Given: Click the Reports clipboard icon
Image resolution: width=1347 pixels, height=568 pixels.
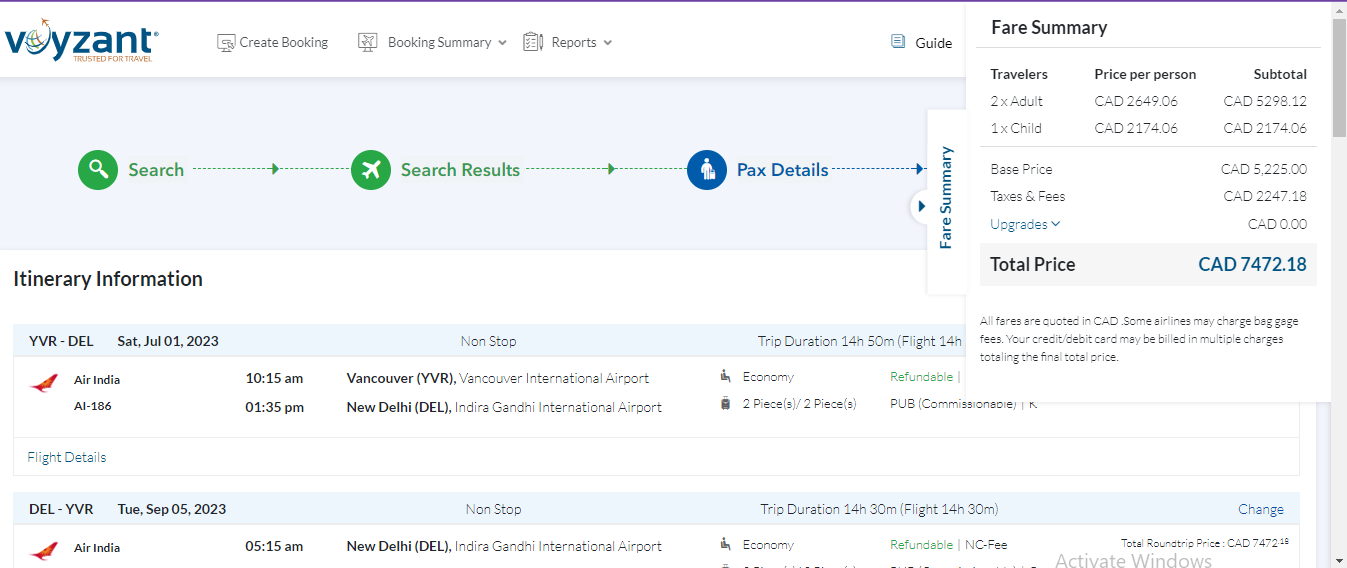Looking at the screenshot, I should coord(533,42).
